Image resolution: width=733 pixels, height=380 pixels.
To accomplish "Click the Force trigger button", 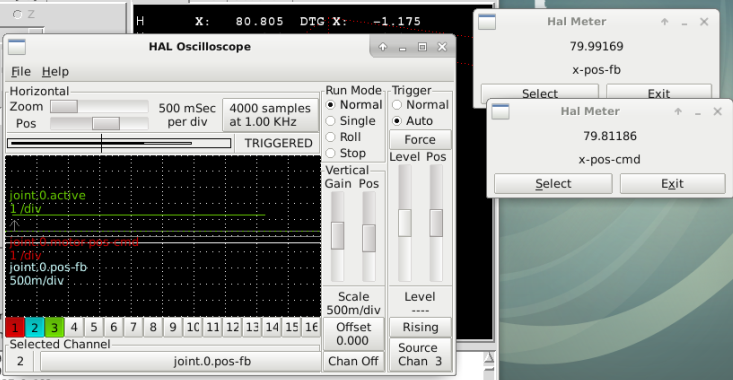I will click(420, 139).
